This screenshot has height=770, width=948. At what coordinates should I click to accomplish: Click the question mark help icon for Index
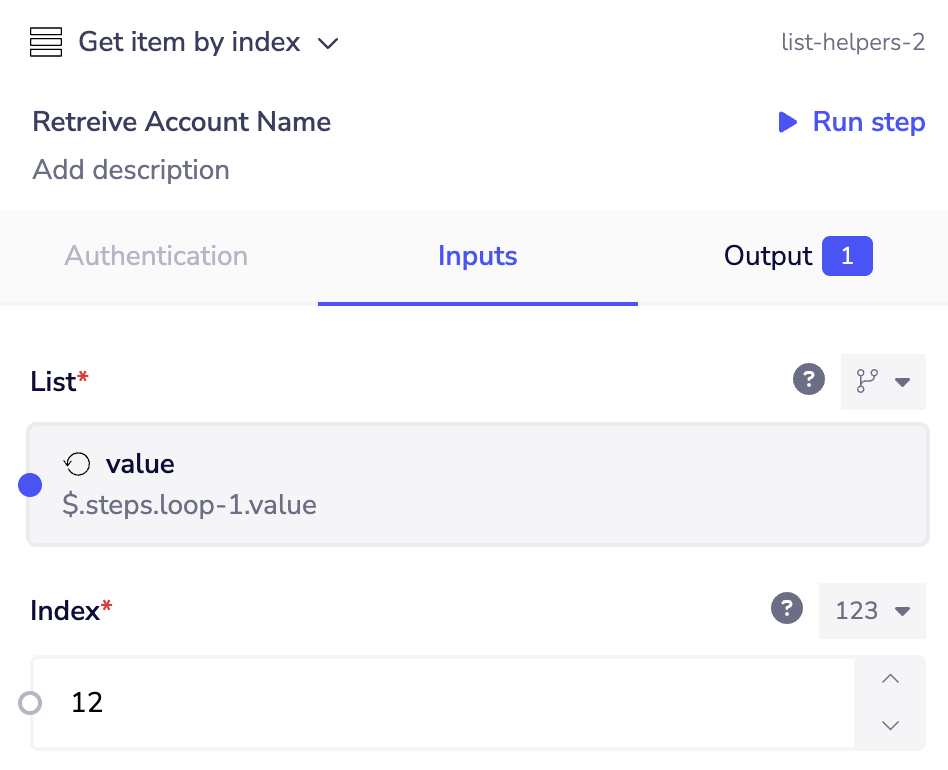click(787, 608)
